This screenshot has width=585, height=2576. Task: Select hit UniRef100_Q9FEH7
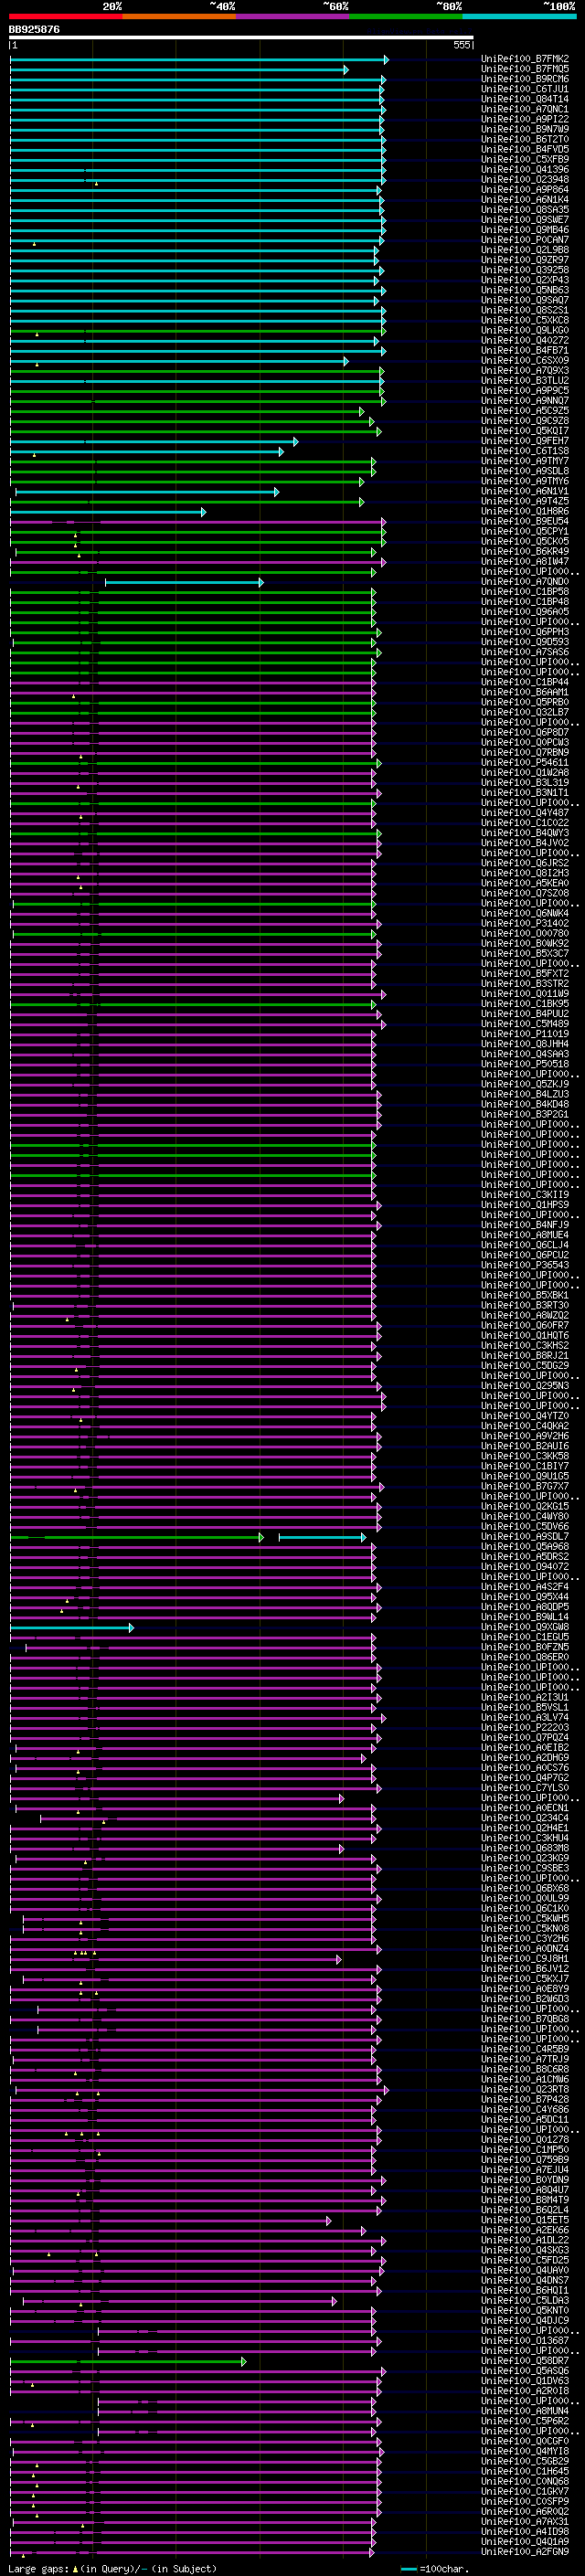pyautogui.click(x=525, y=441)
